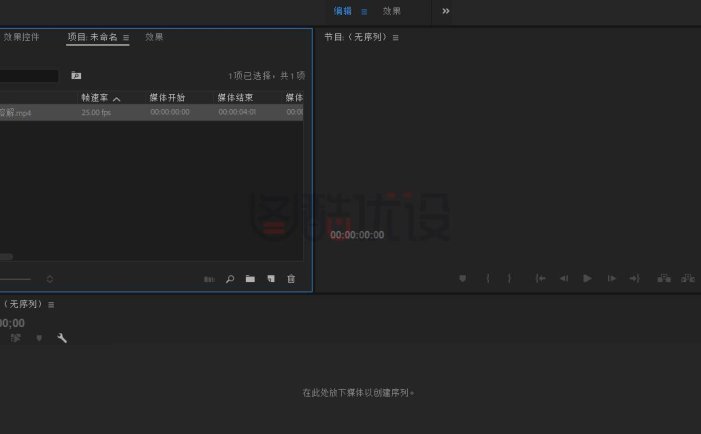This screenshot has width=701, height=434.
Task: Click the program monitor 00:00:00:00 timecode
Action: click(357, 235)
